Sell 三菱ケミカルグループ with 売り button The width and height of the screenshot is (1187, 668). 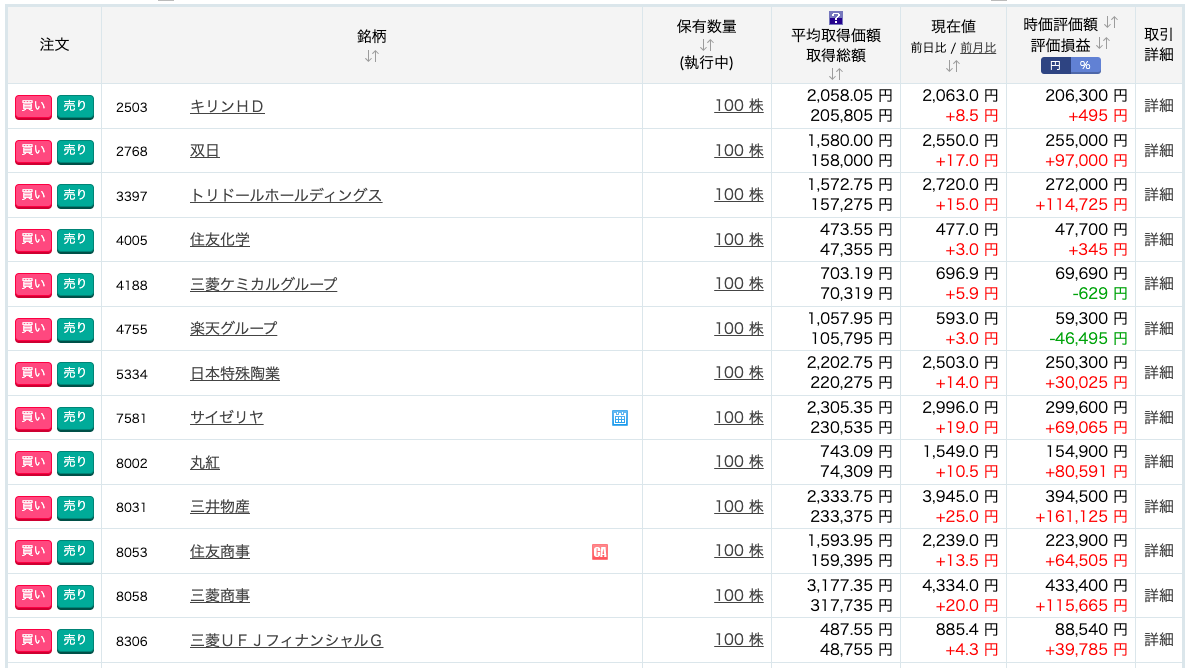click(x=75, y=284)
